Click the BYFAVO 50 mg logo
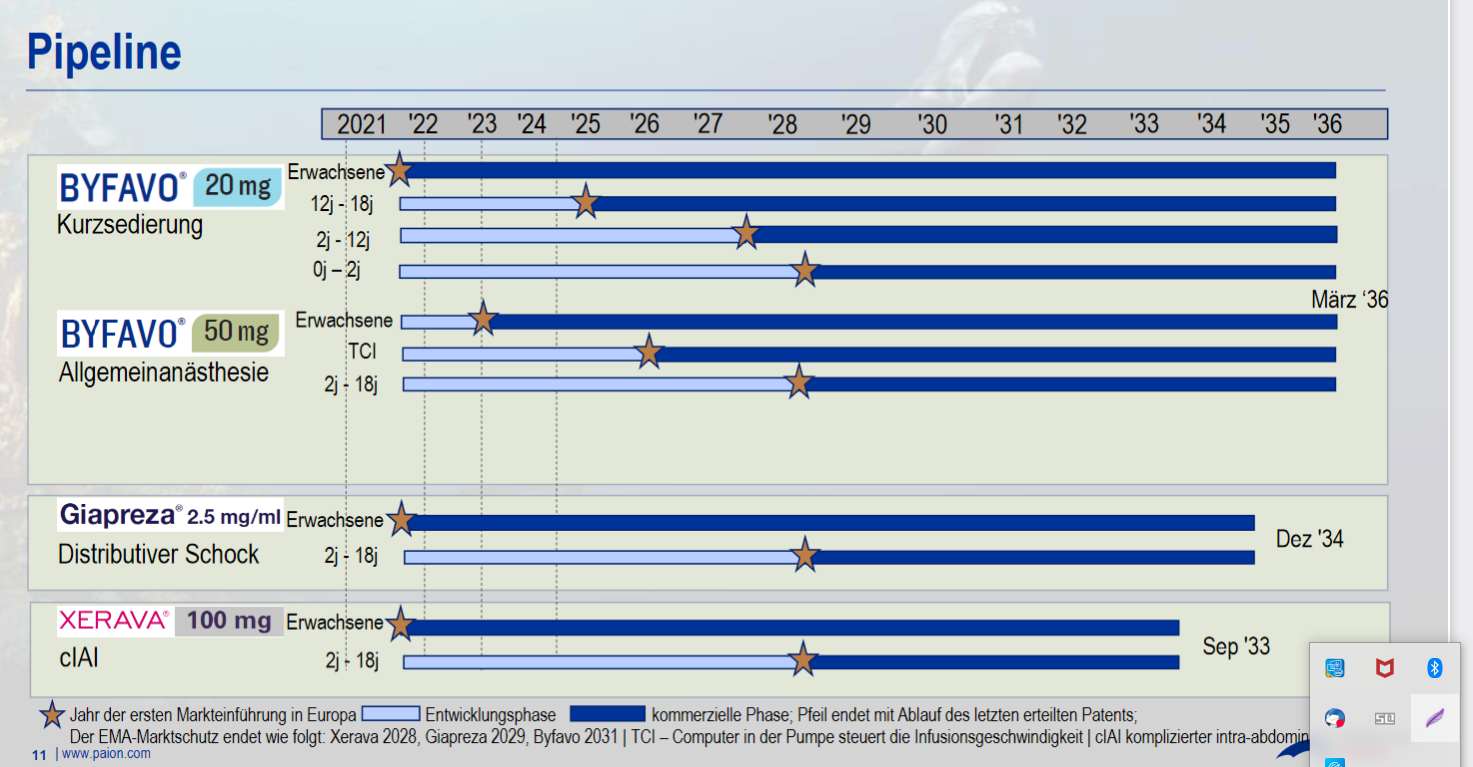 coord(170,333)
